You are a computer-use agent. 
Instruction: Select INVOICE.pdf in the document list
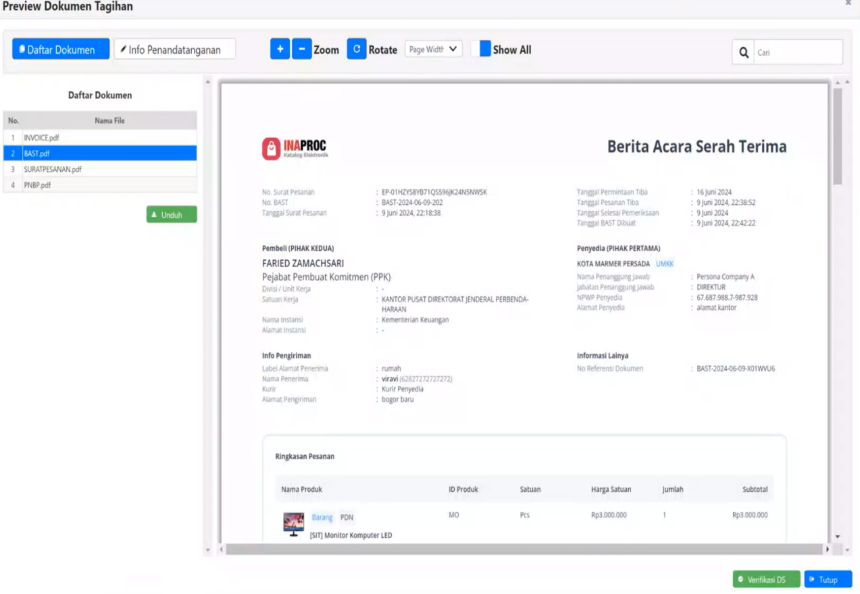[42, 138]
